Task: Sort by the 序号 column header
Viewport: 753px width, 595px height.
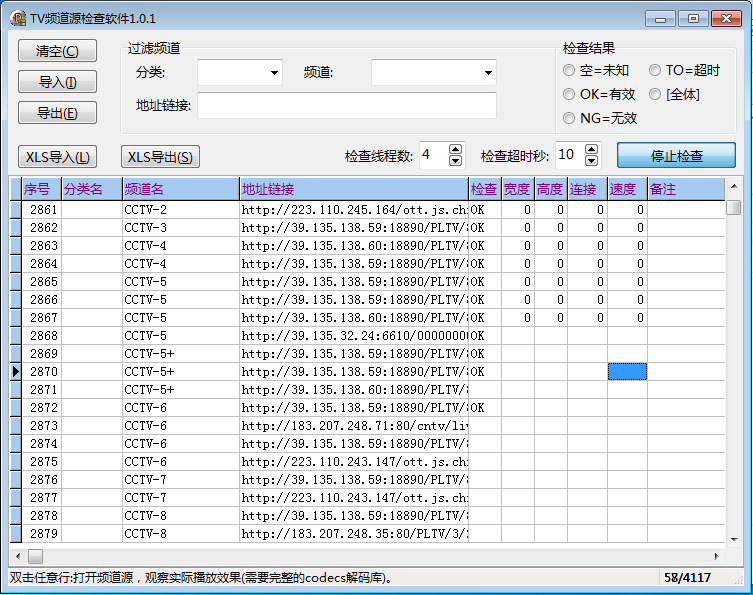Action: 42,189
